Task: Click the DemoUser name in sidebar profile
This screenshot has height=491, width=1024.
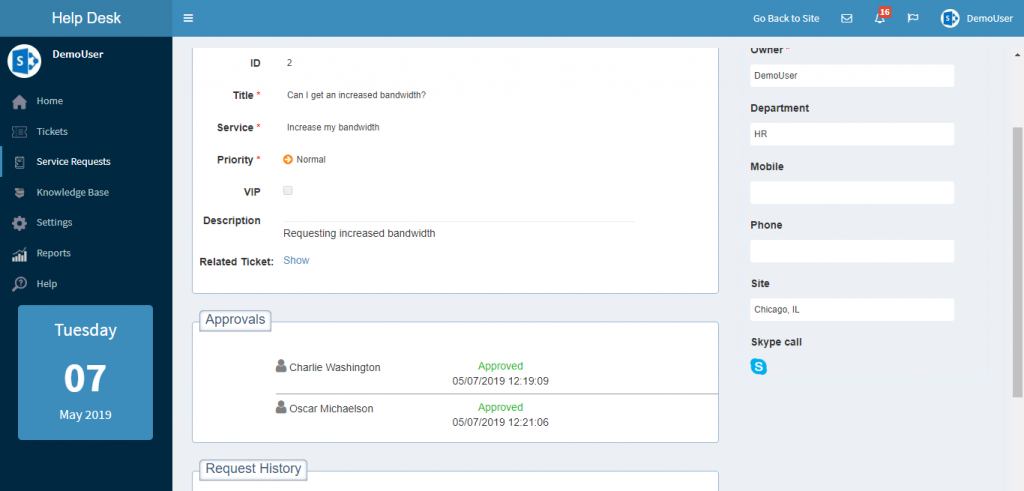Action: point(78,55)
